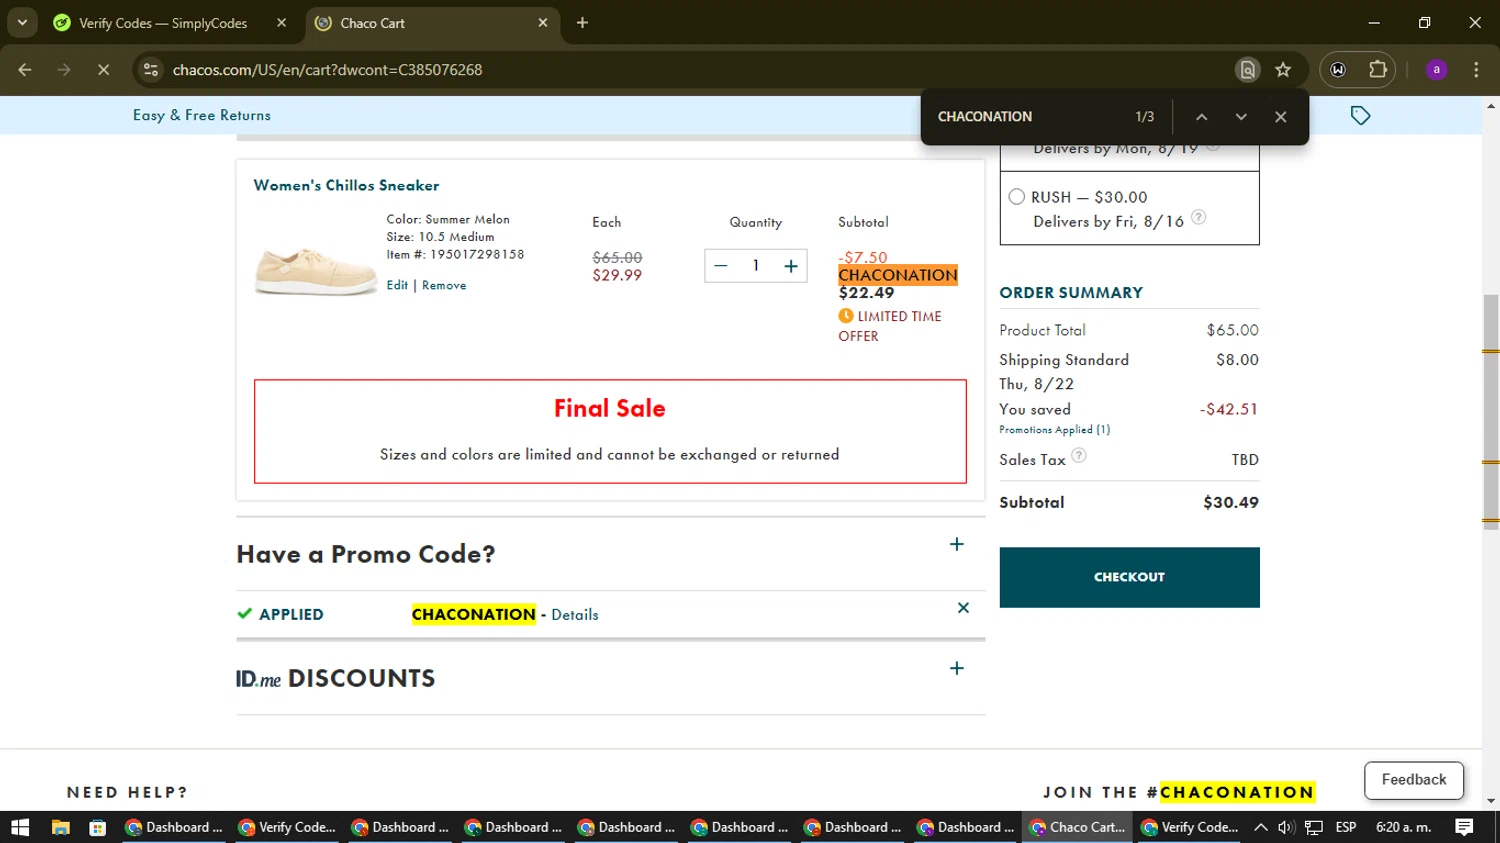Open the find-in-page search icon in address bar
This screenshot has width=1500, height=843.
click(1247, 70)
